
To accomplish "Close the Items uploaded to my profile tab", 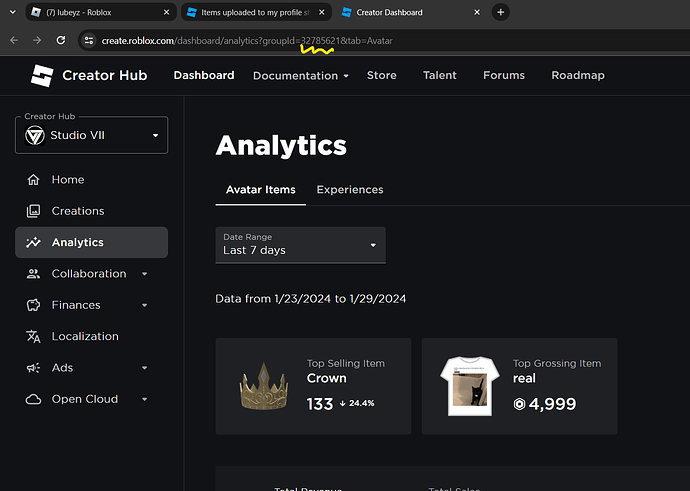I will pyautogui.click(x=322, y=12).
